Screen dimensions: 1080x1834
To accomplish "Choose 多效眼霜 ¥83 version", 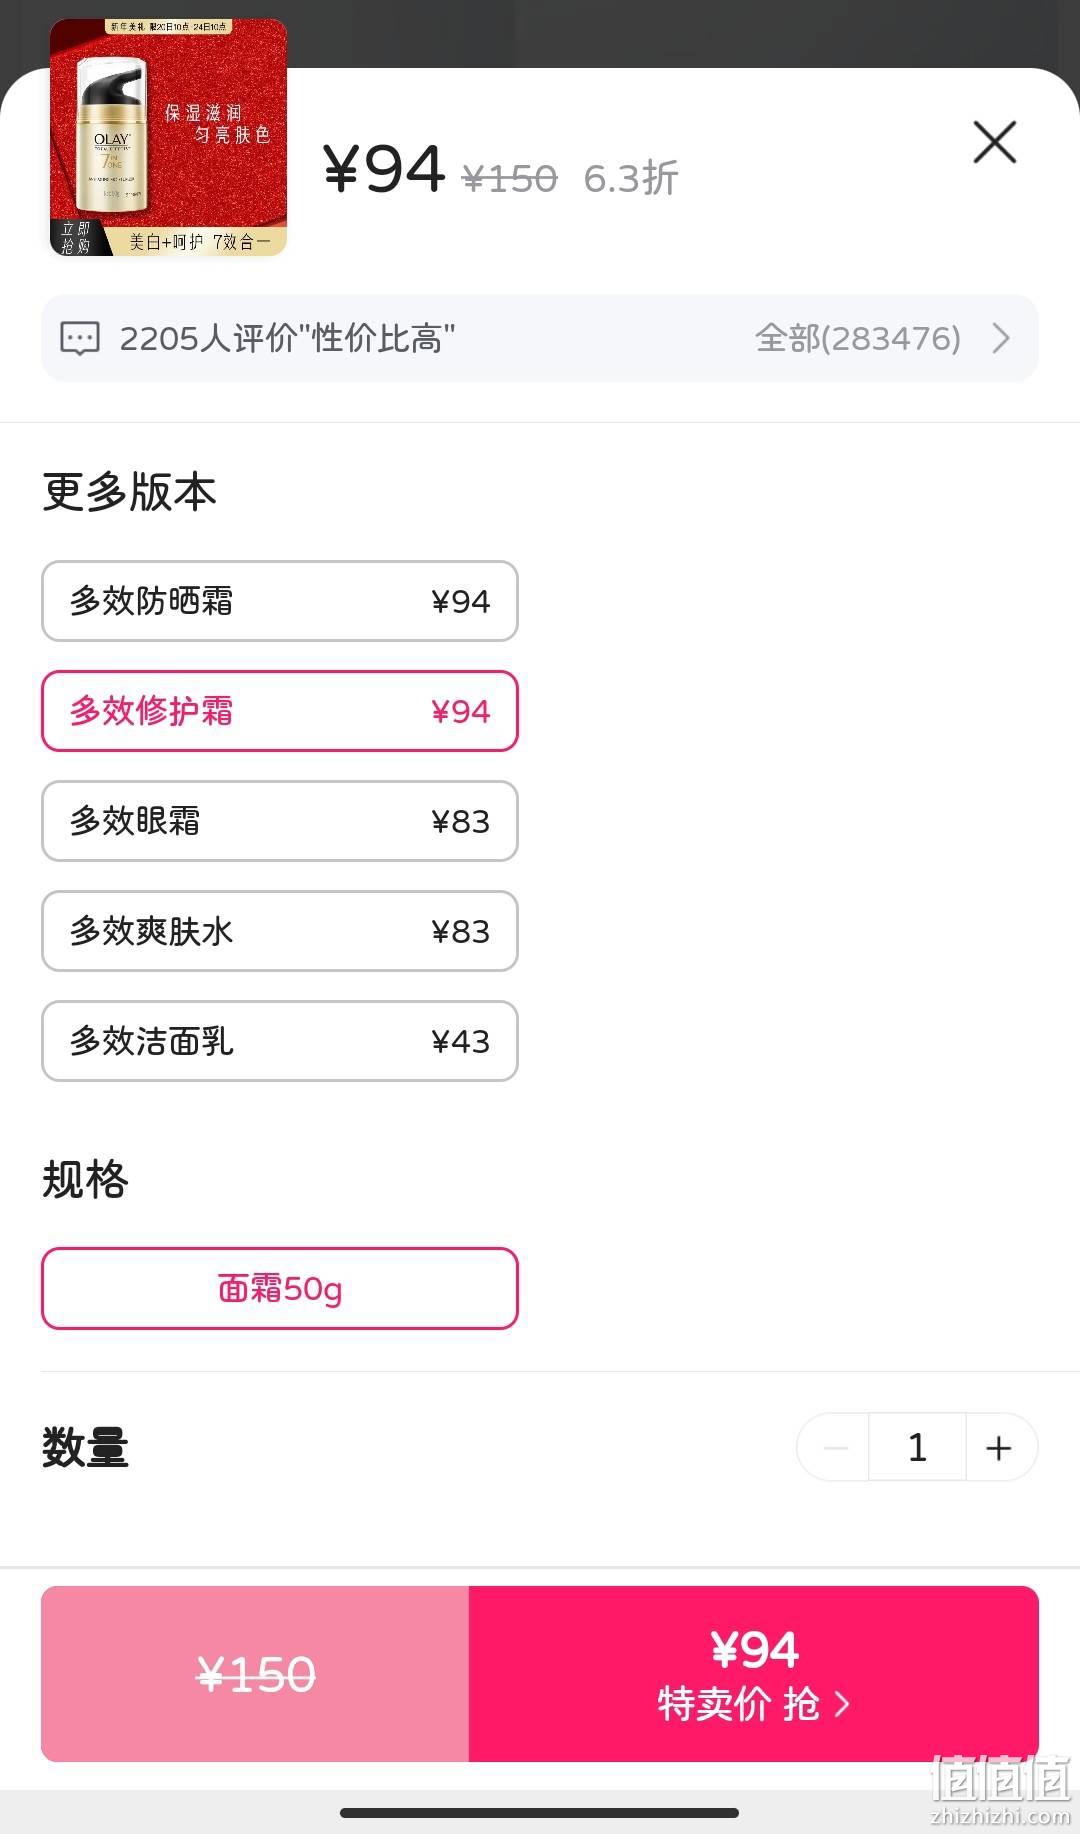I will point(280,821).
